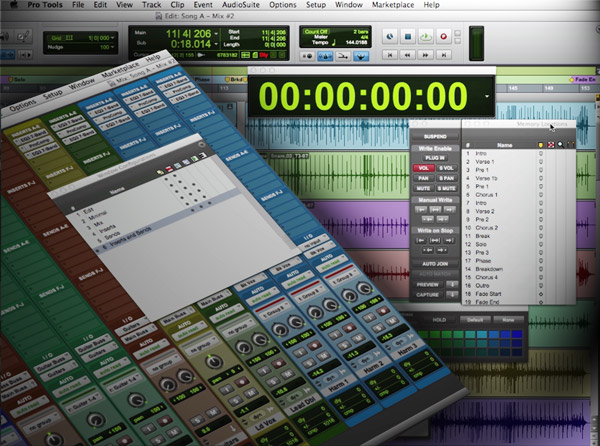Image resolution: width=600 pixels, height=446 pixels.
Task: Open the Pro Tools menu
Action: (x=45, y=5)
